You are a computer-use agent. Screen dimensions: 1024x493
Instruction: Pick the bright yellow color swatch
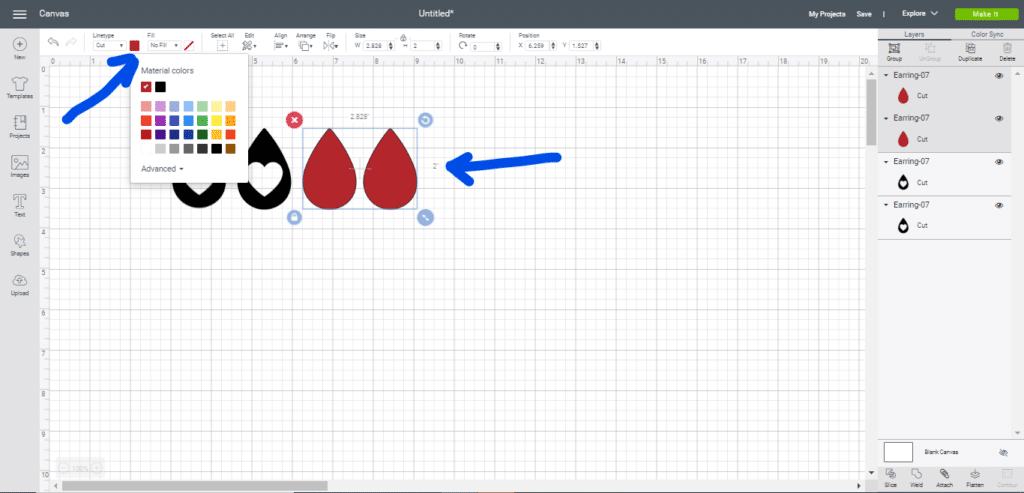pyautogui.click(x=216, y=120)
